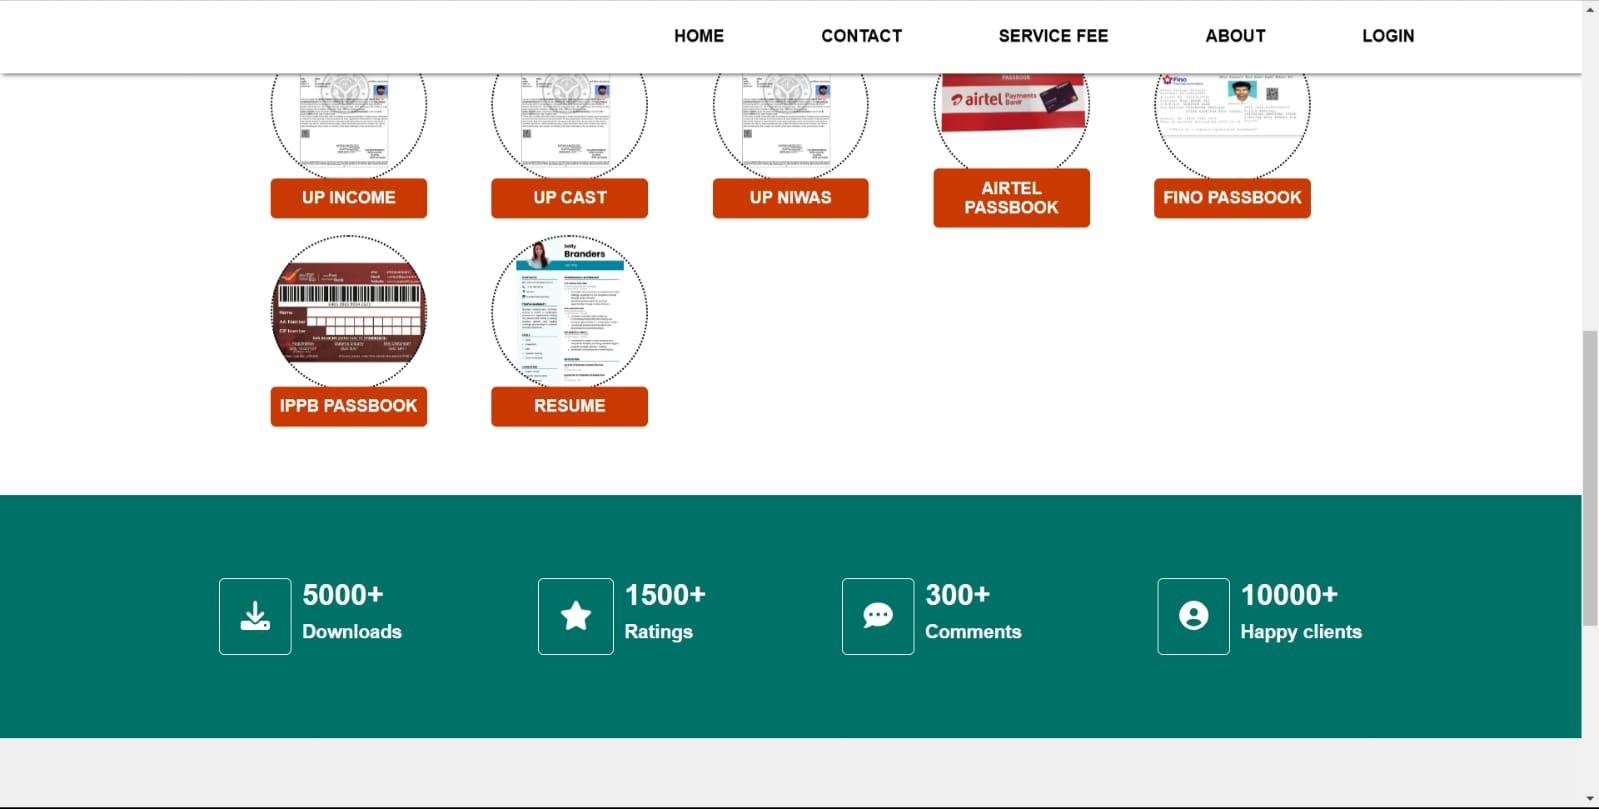Open the IPPB PASSBOOK button
Viewport: 1599px width, 809px height.
(x=349, y=406)
